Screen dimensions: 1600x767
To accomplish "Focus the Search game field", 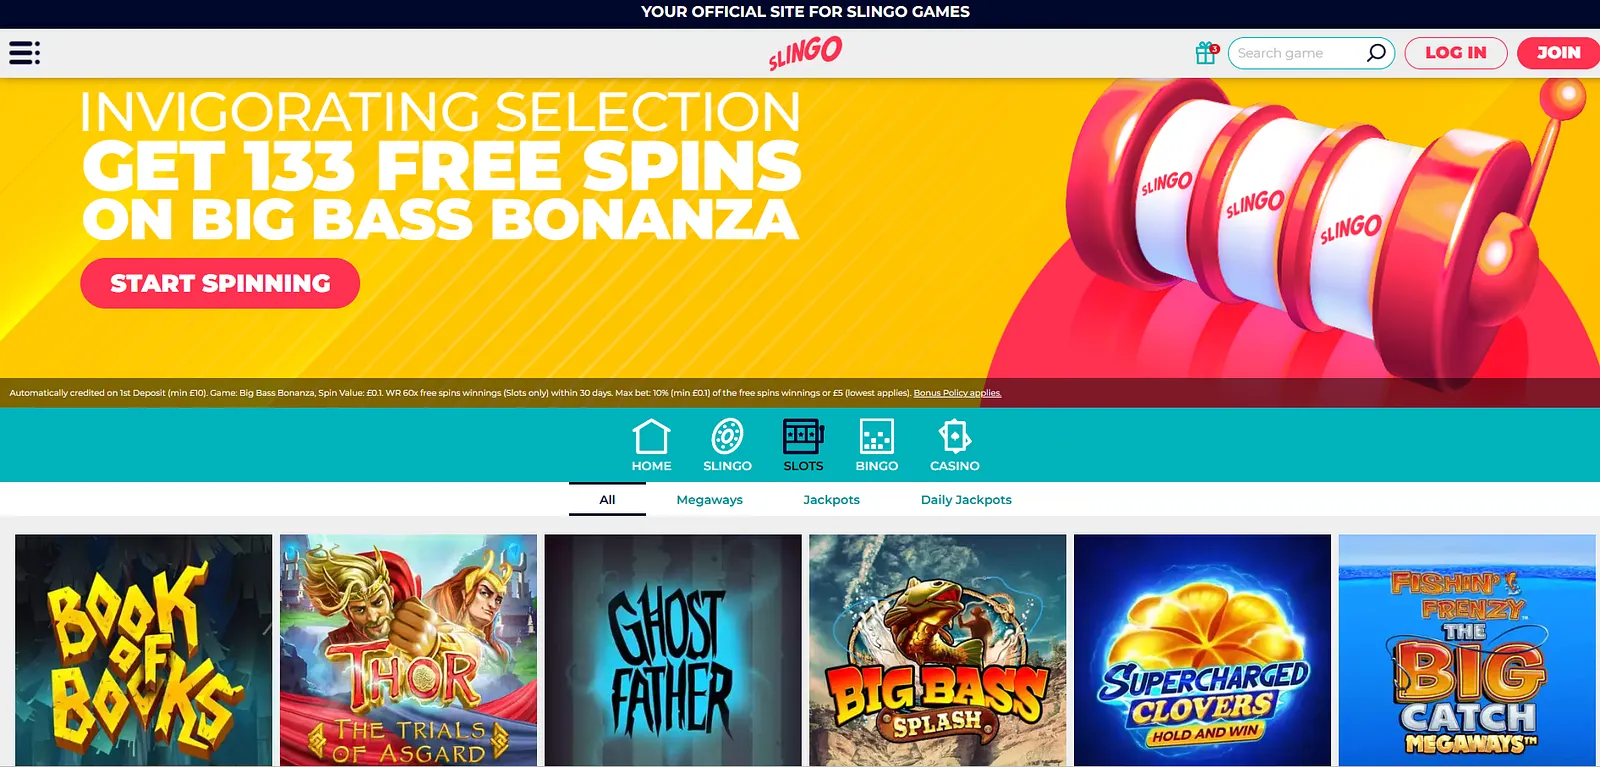I will [x=1297, y=53].
